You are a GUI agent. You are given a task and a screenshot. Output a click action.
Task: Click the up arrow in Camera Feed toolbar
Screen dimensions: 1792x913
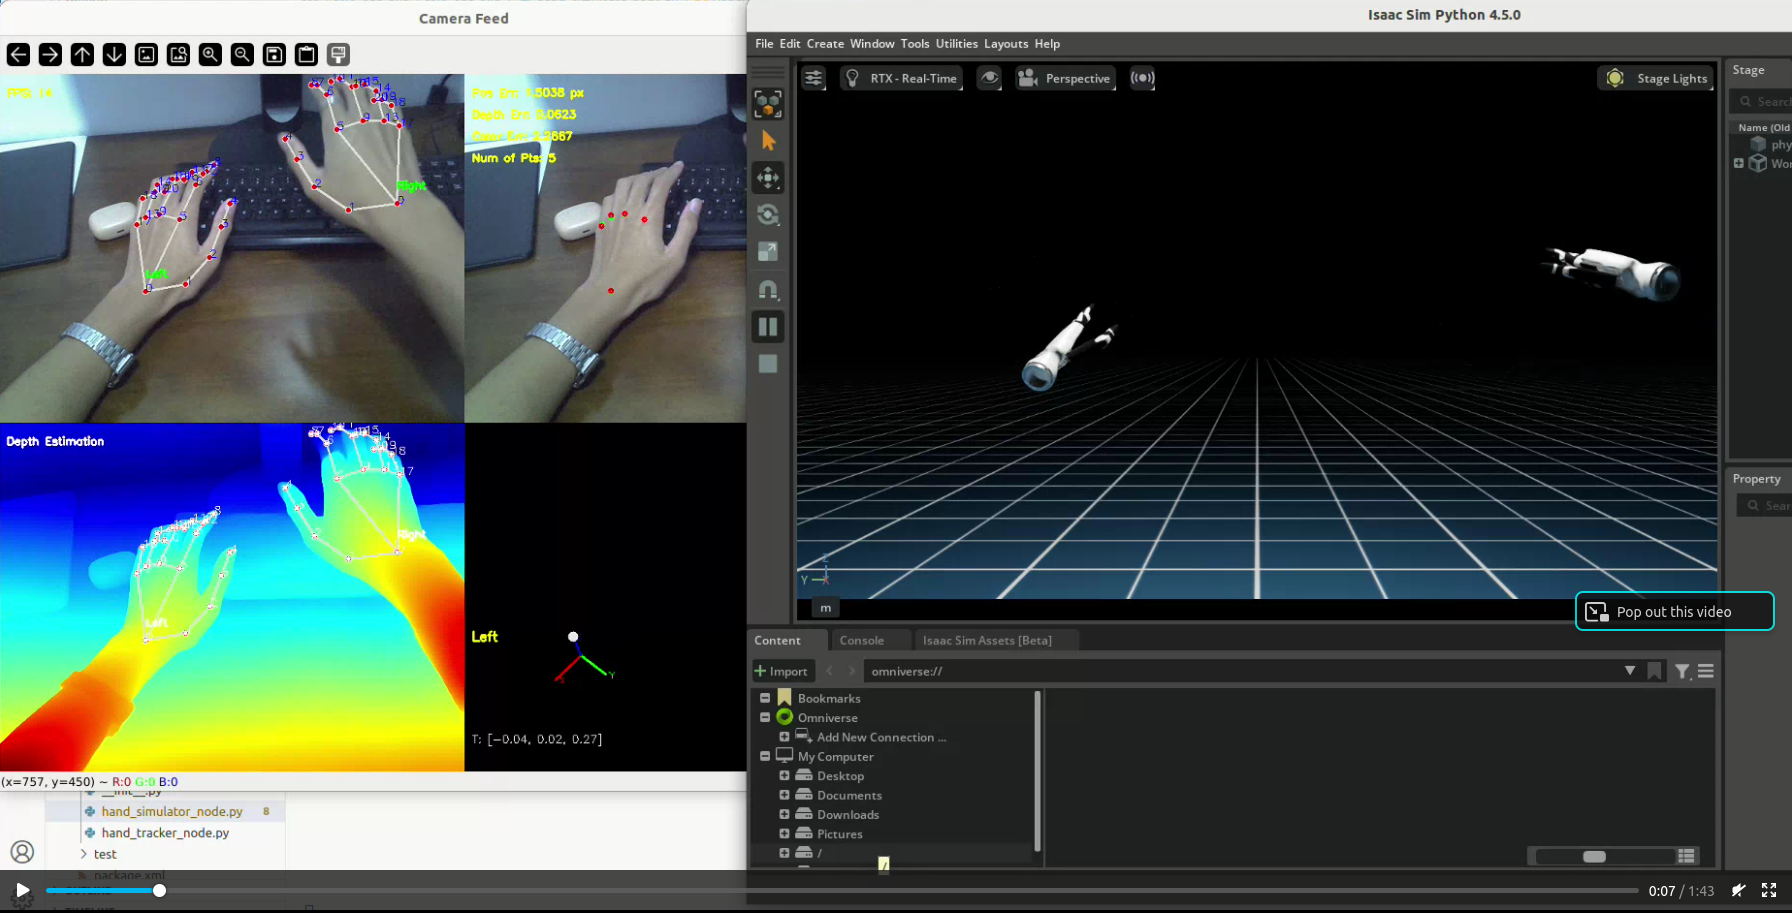[82, 55]
